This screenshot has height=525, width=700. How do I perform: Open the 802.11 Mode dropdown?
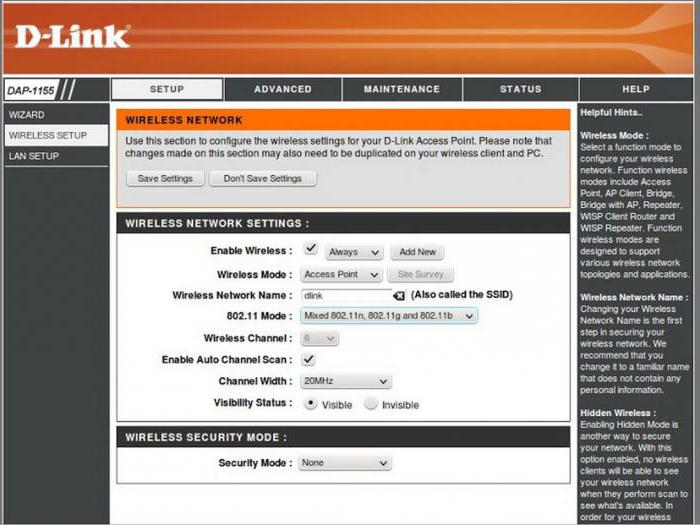click(389, 316)
